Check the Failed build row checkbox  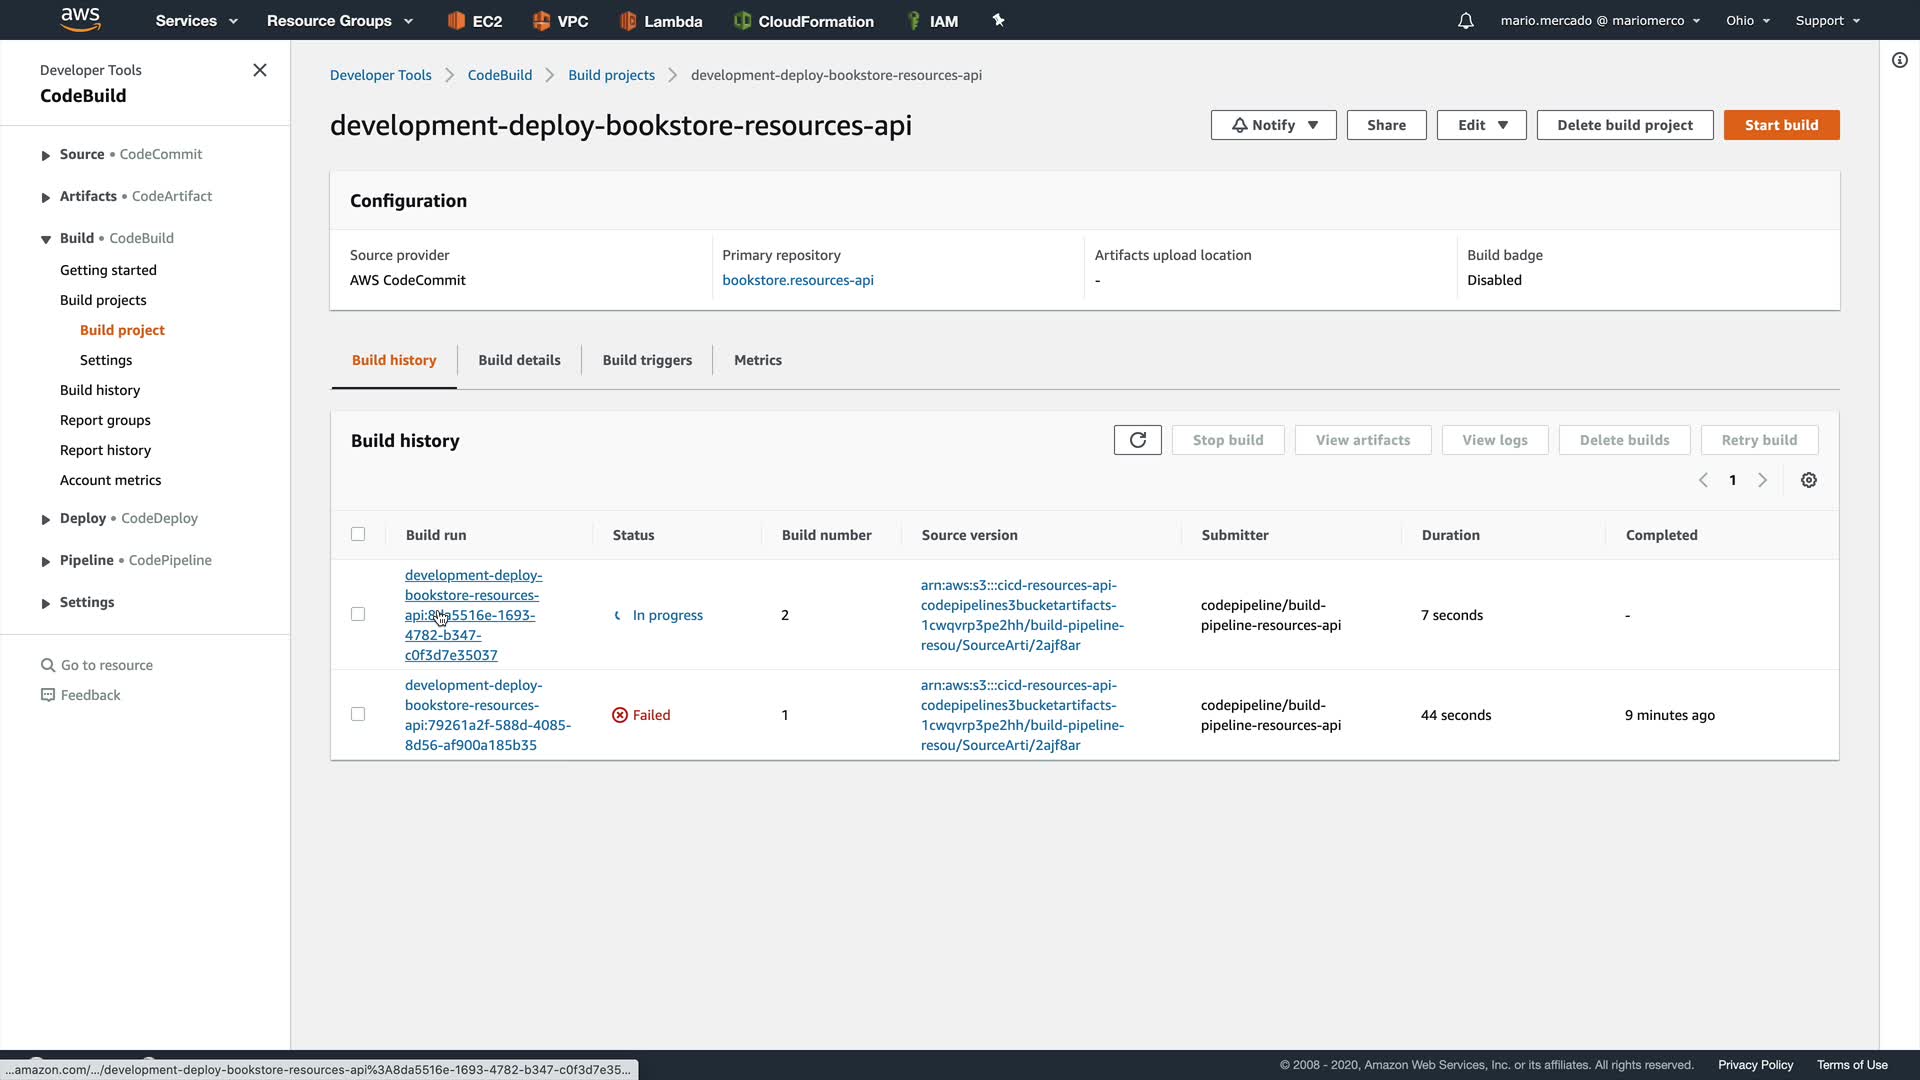(x=358, y=714)
